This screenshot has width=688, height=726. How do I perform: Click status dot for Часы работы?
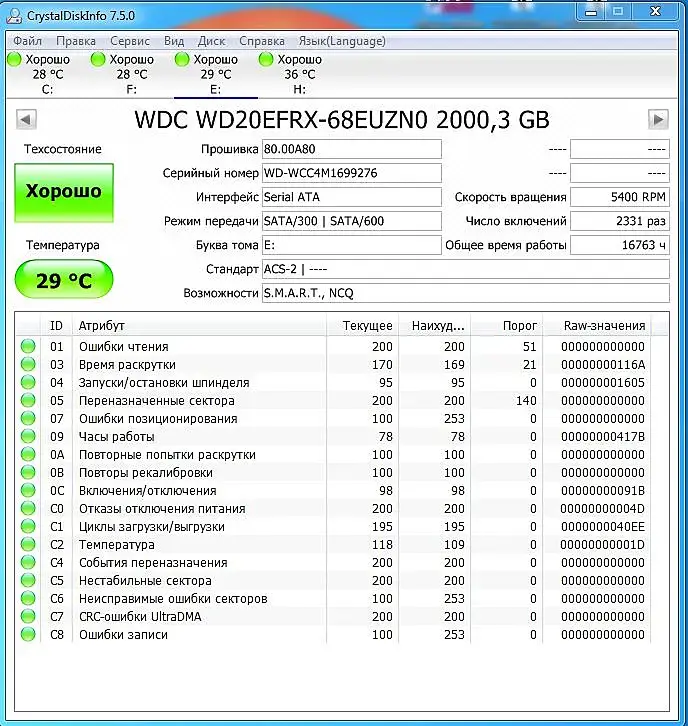point(28,436)
